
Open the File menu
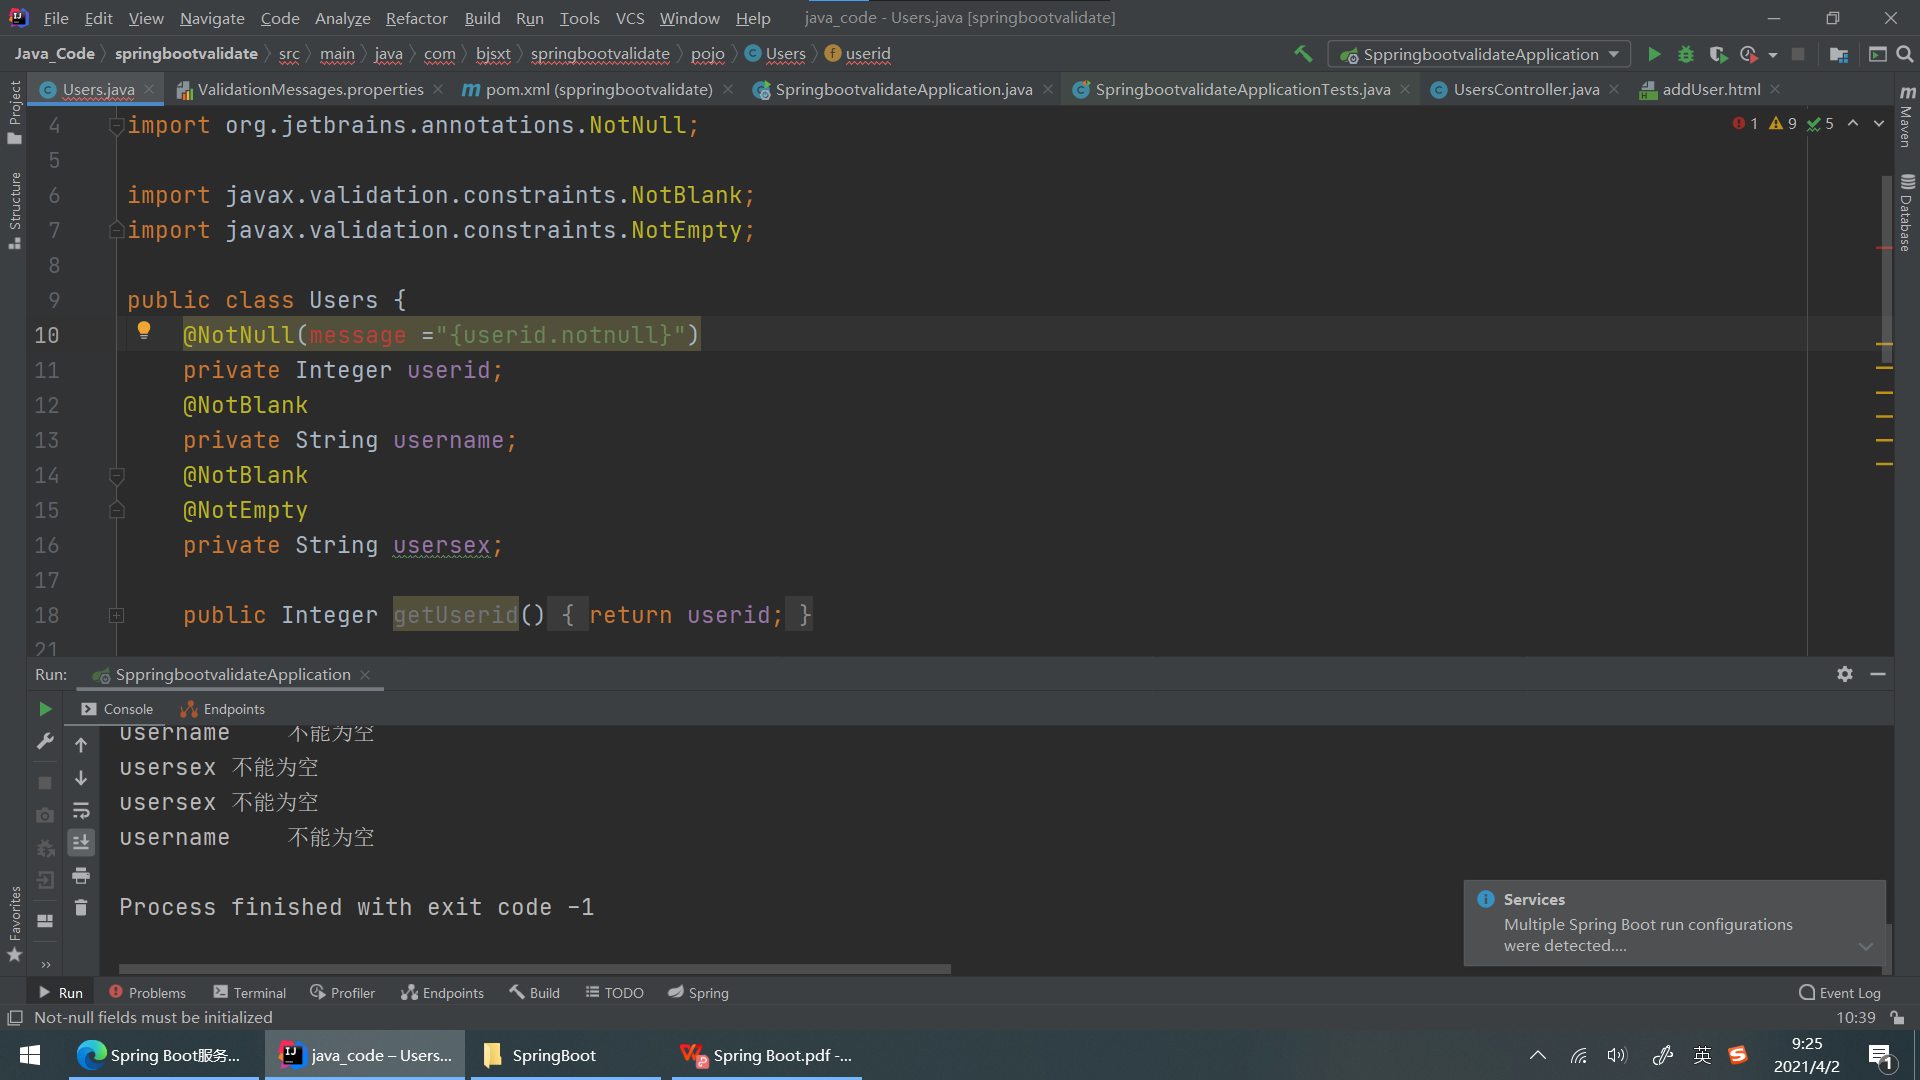56,18
